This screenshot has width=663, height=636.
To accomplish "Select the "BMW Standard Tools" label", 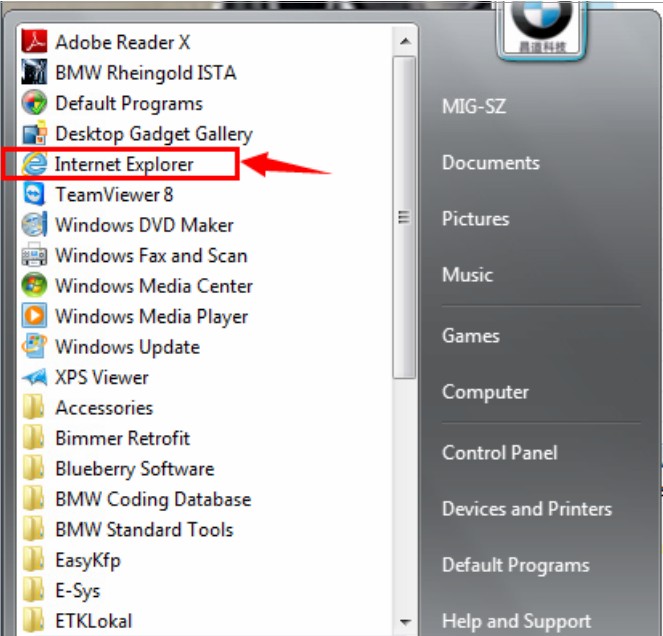I will point(144,529).
